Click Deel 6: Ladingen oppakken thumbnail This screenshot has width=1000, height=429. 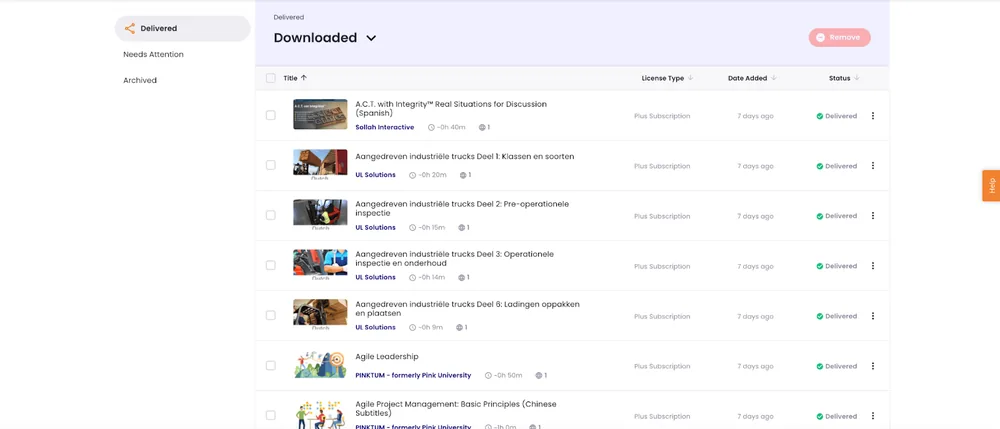320,314
